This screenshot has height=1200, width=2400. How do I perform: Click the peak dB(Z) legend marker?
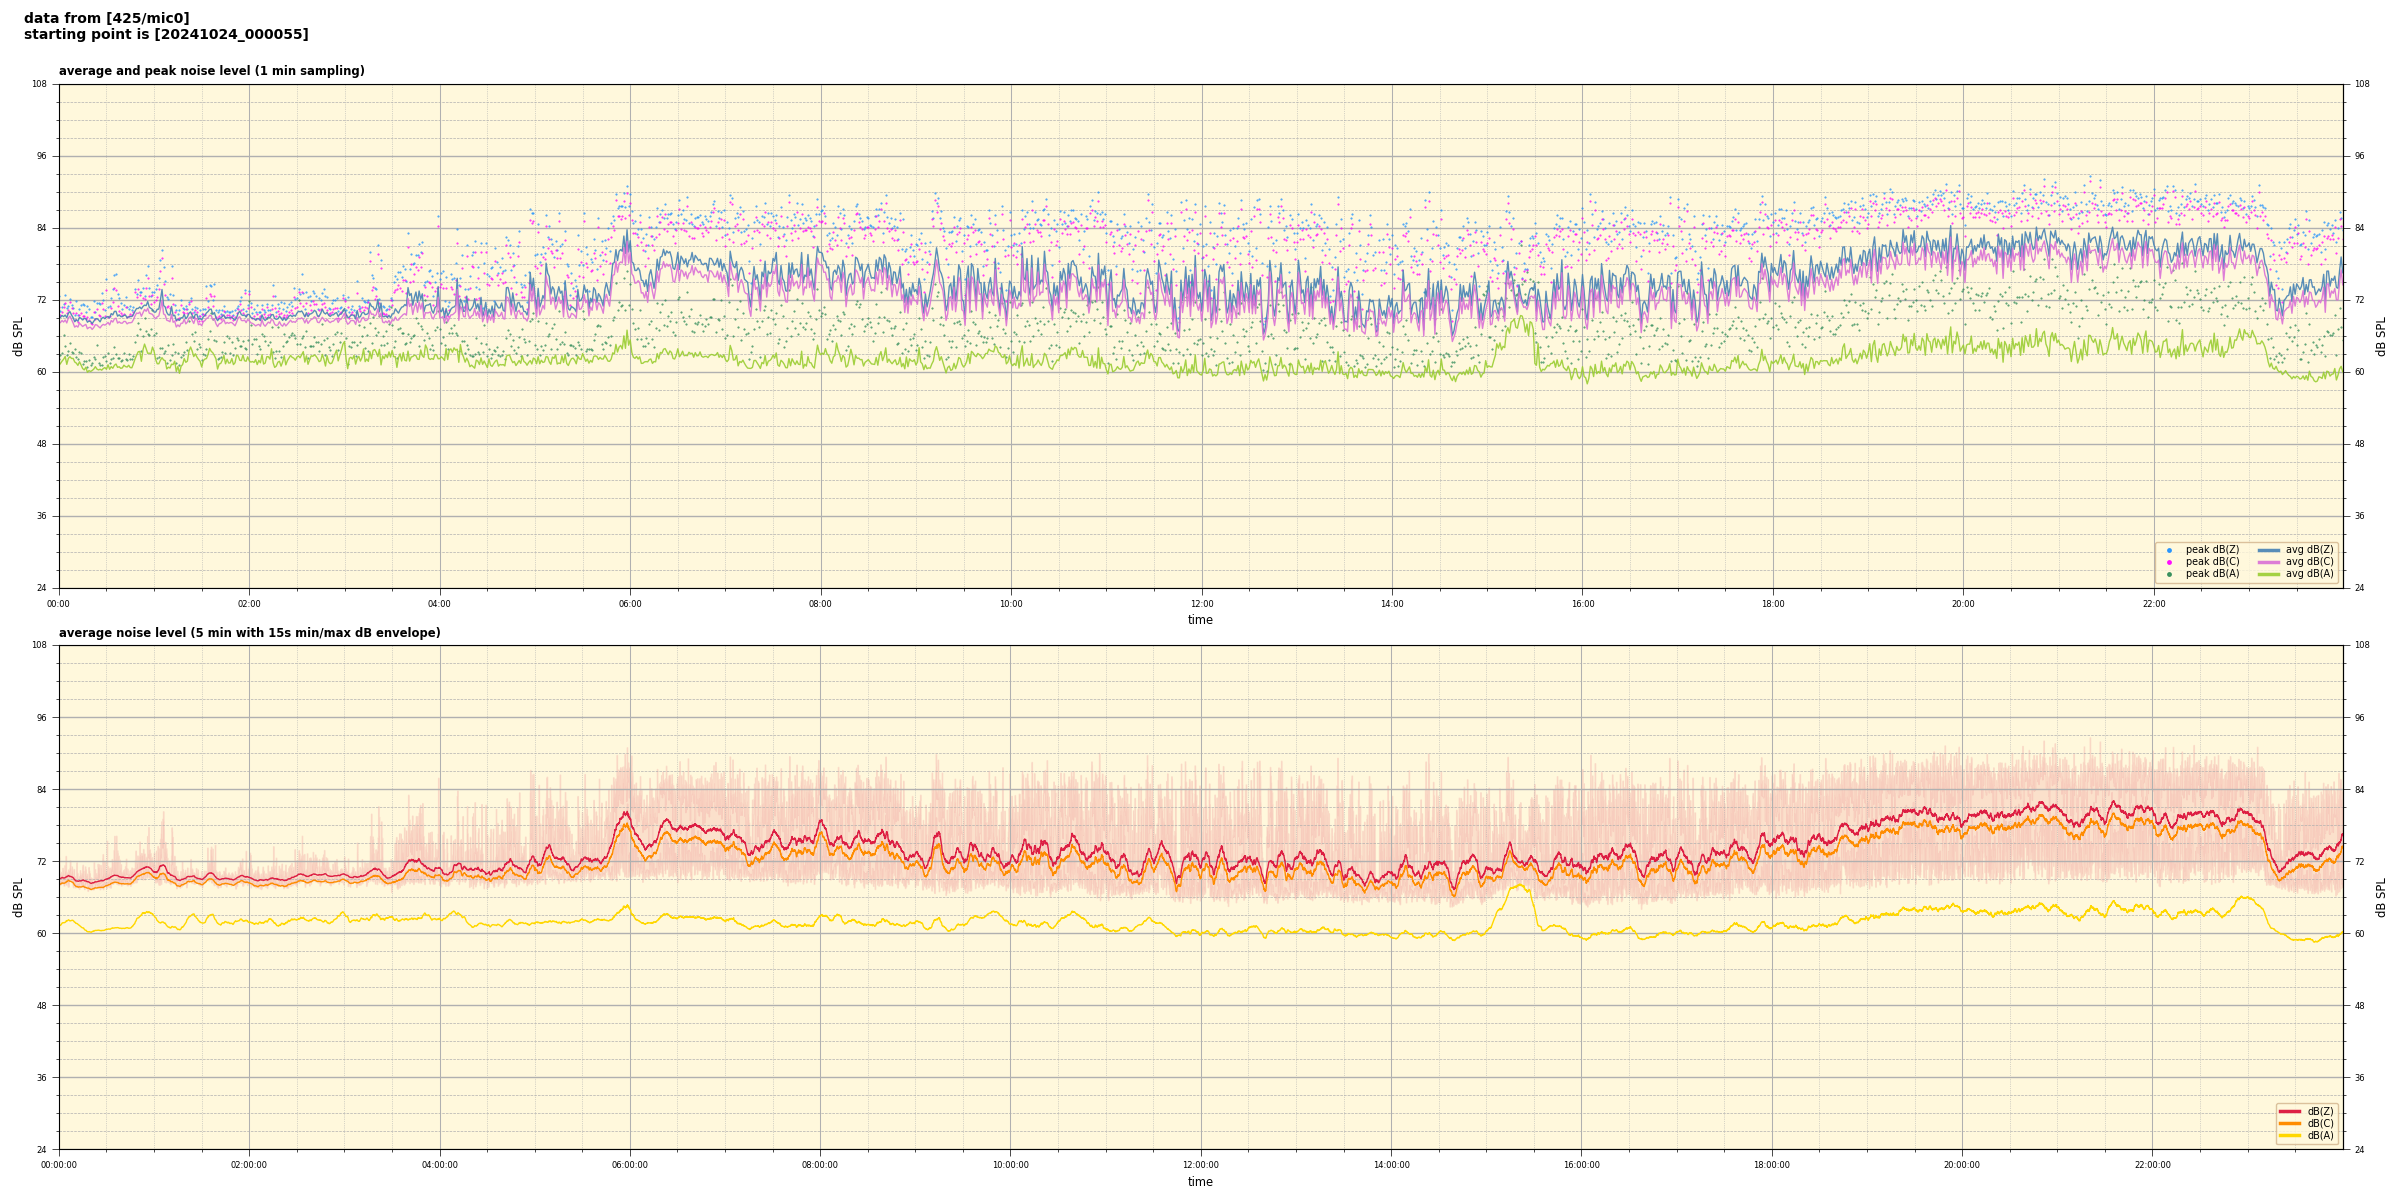(x=2169, y=550)
